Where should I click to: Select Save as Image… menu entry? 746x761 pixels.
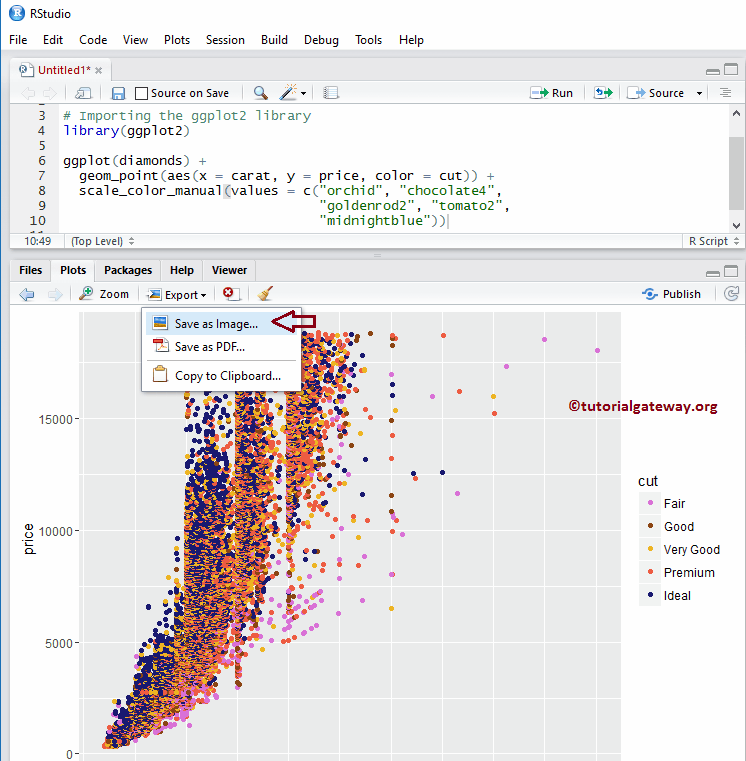(221, 323)
